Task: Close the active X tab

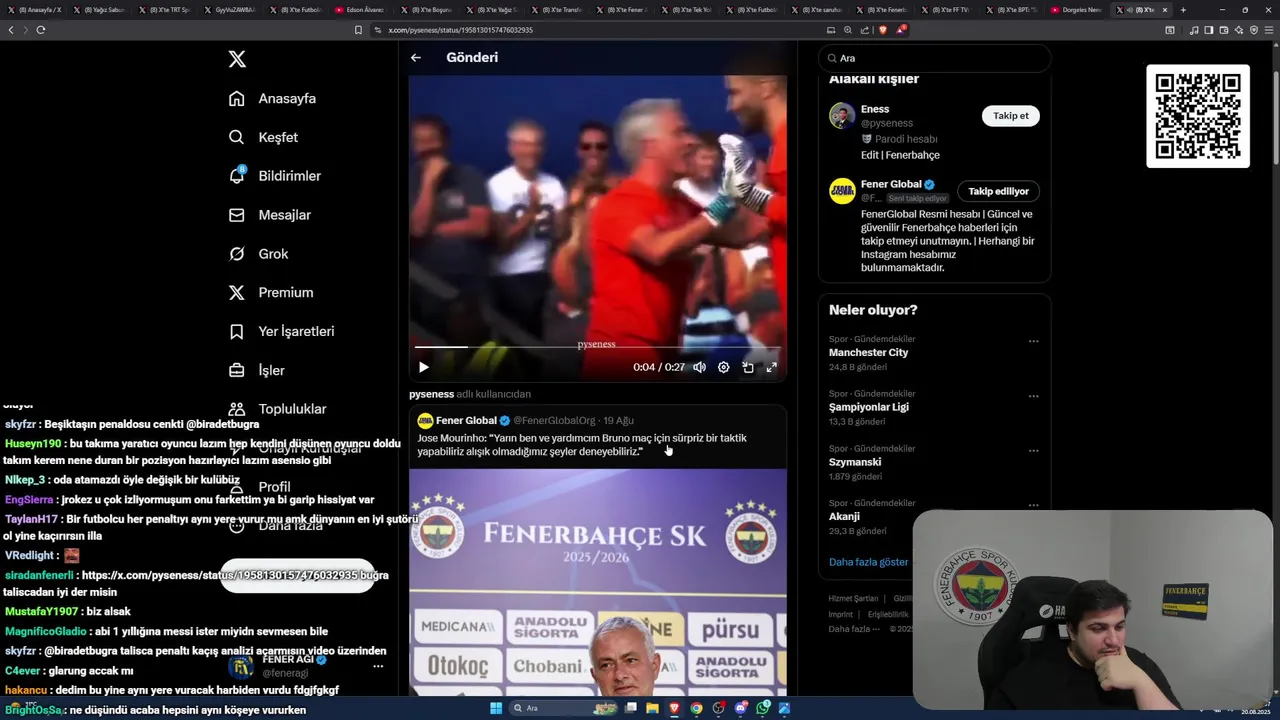Action: point(1165,10)
